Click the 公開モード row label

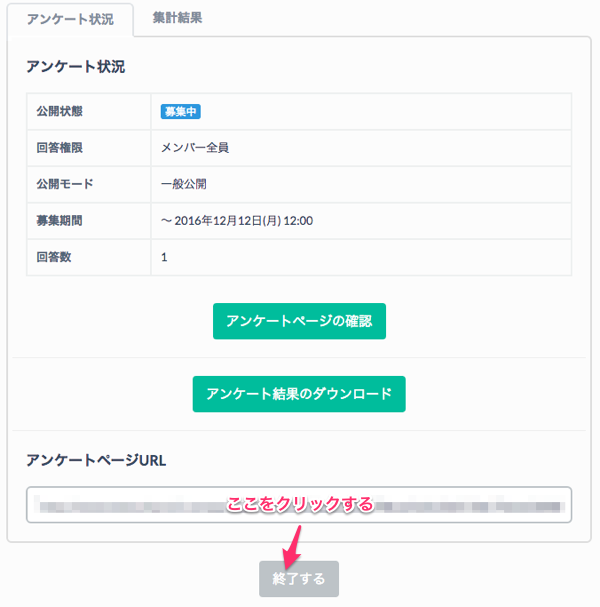pos(65,184)
